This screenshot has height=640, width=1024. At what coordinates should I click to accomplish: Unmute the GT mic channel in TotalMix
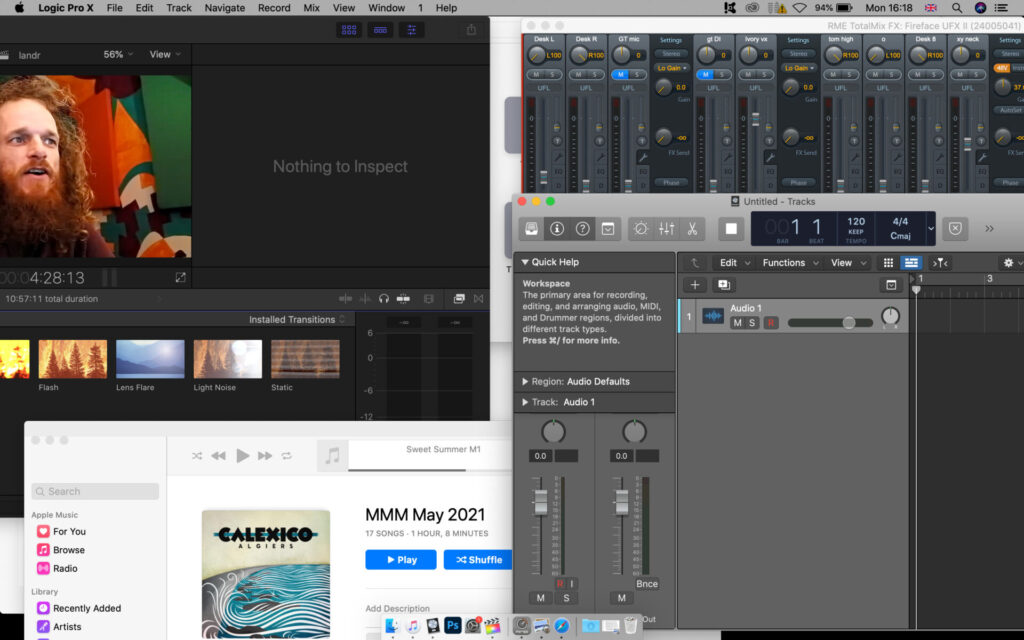pos(619,74)
